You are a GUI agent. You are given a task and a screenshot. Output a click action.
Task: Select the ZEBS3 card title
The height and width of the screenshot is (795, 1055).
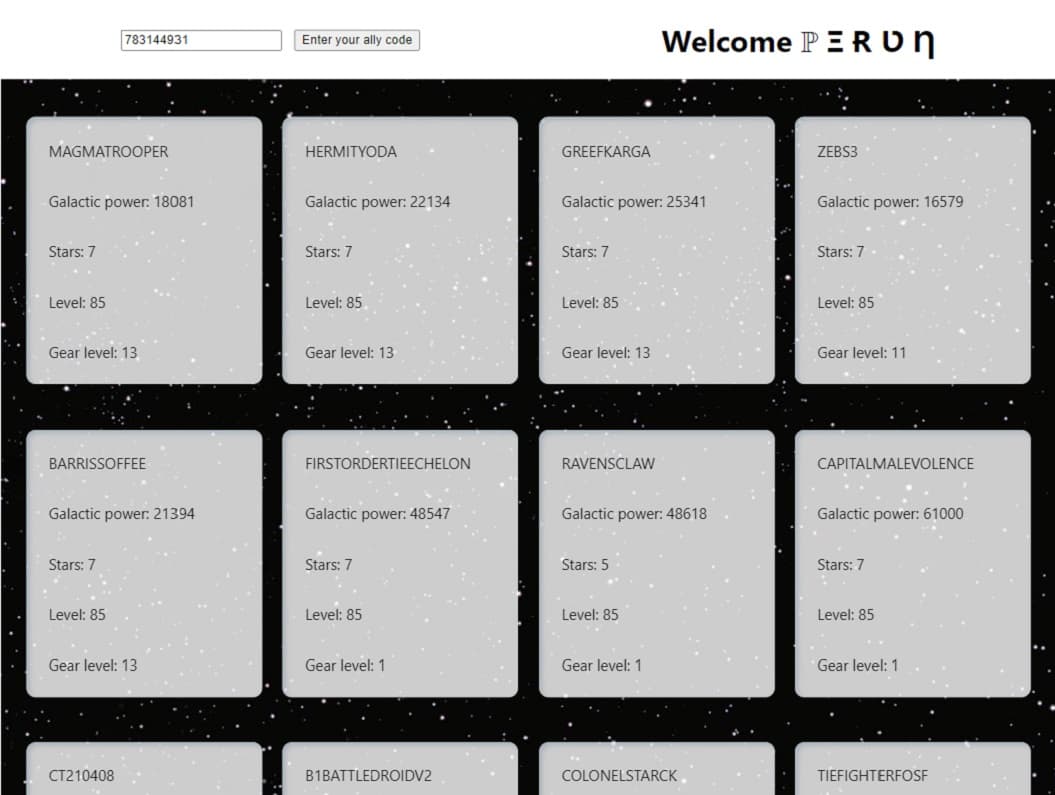pyautogui.click(x=837, y=152)
